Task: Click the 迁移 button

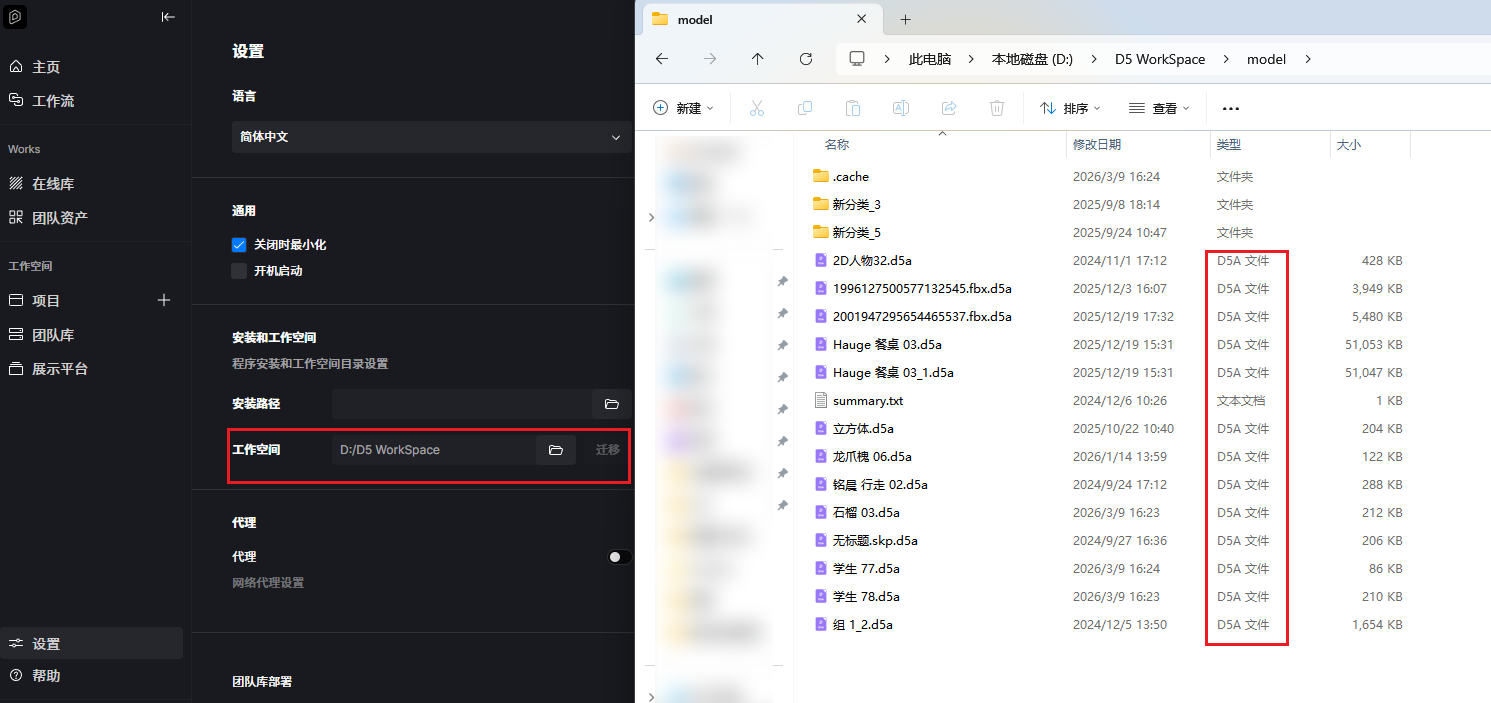Action: click(x=608, y=450)
